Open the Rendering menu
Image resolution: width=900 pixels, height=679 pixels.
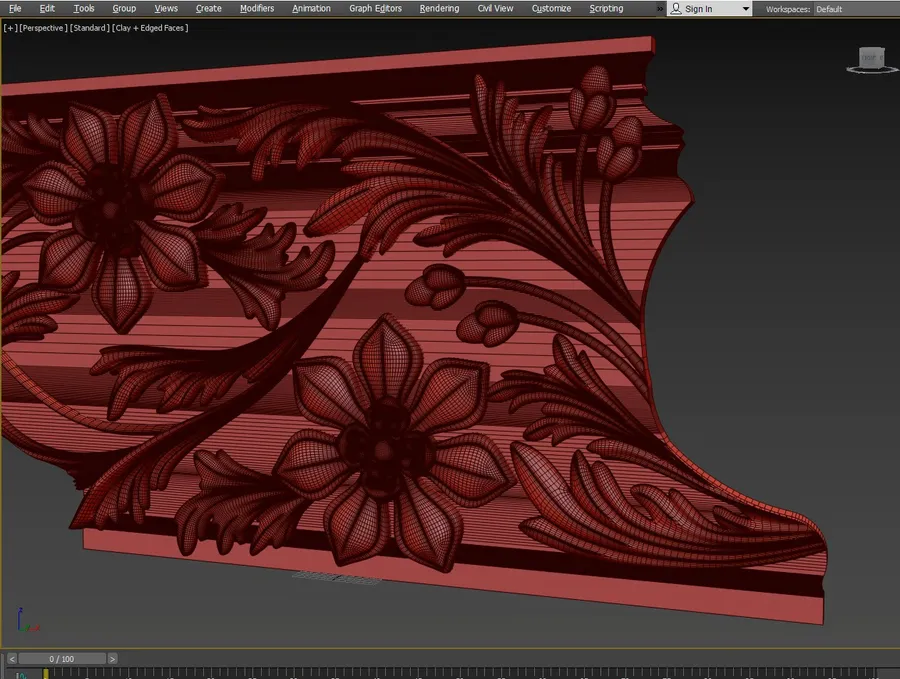tap(439, 9)
